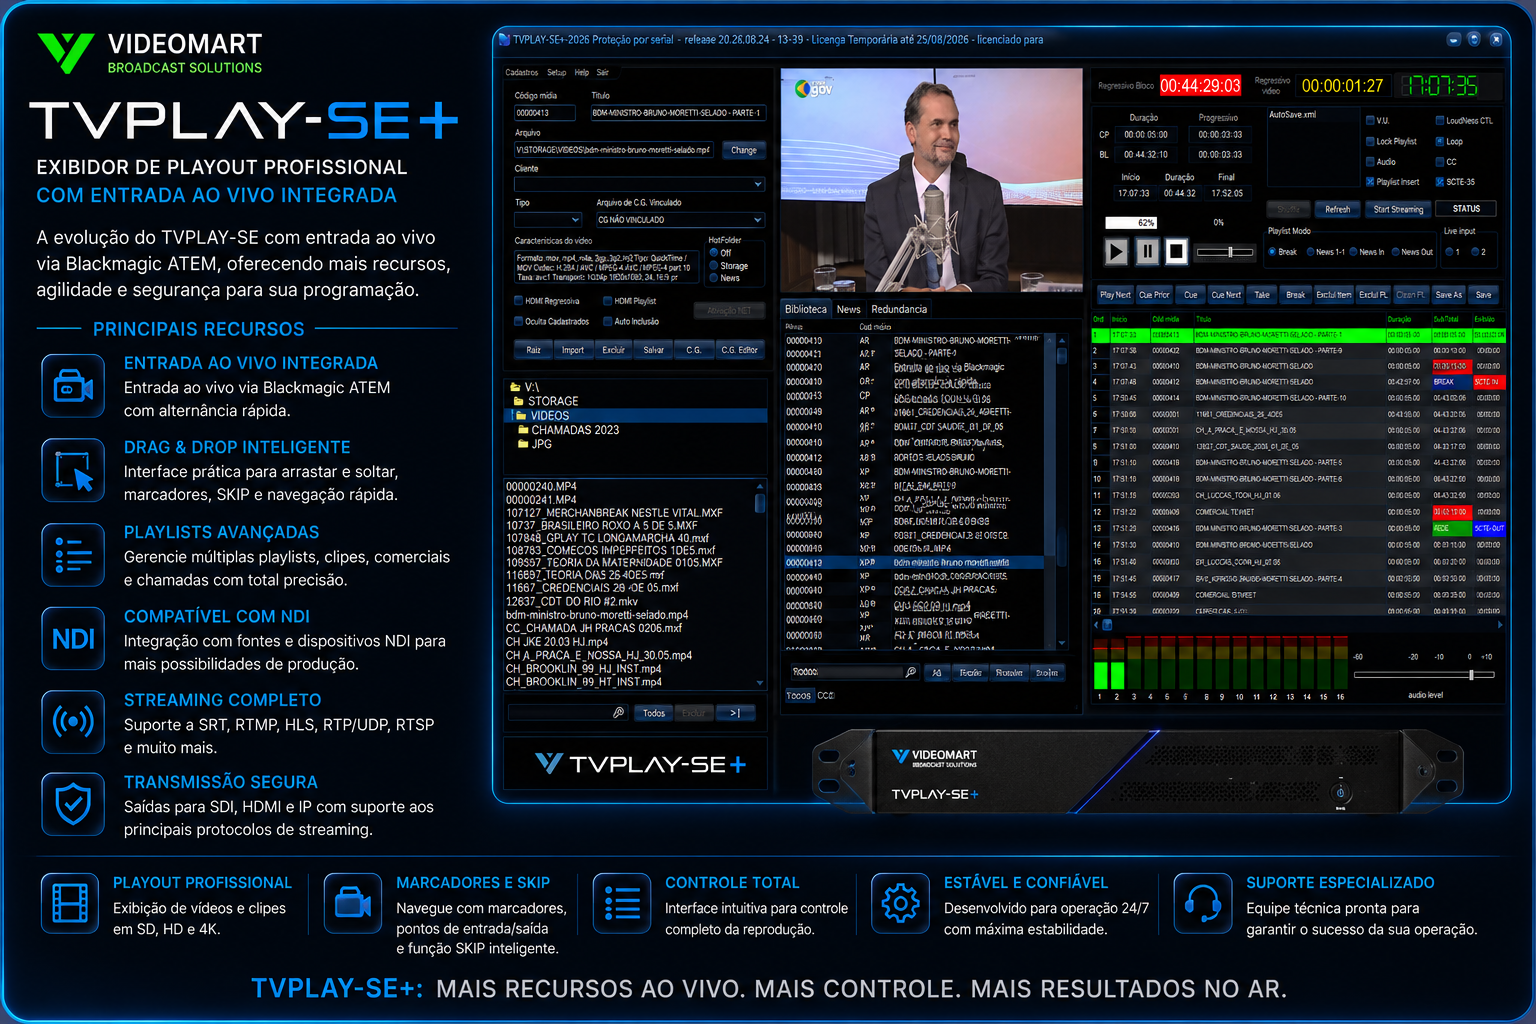Select Live input 1

(x=1449, y=252)
